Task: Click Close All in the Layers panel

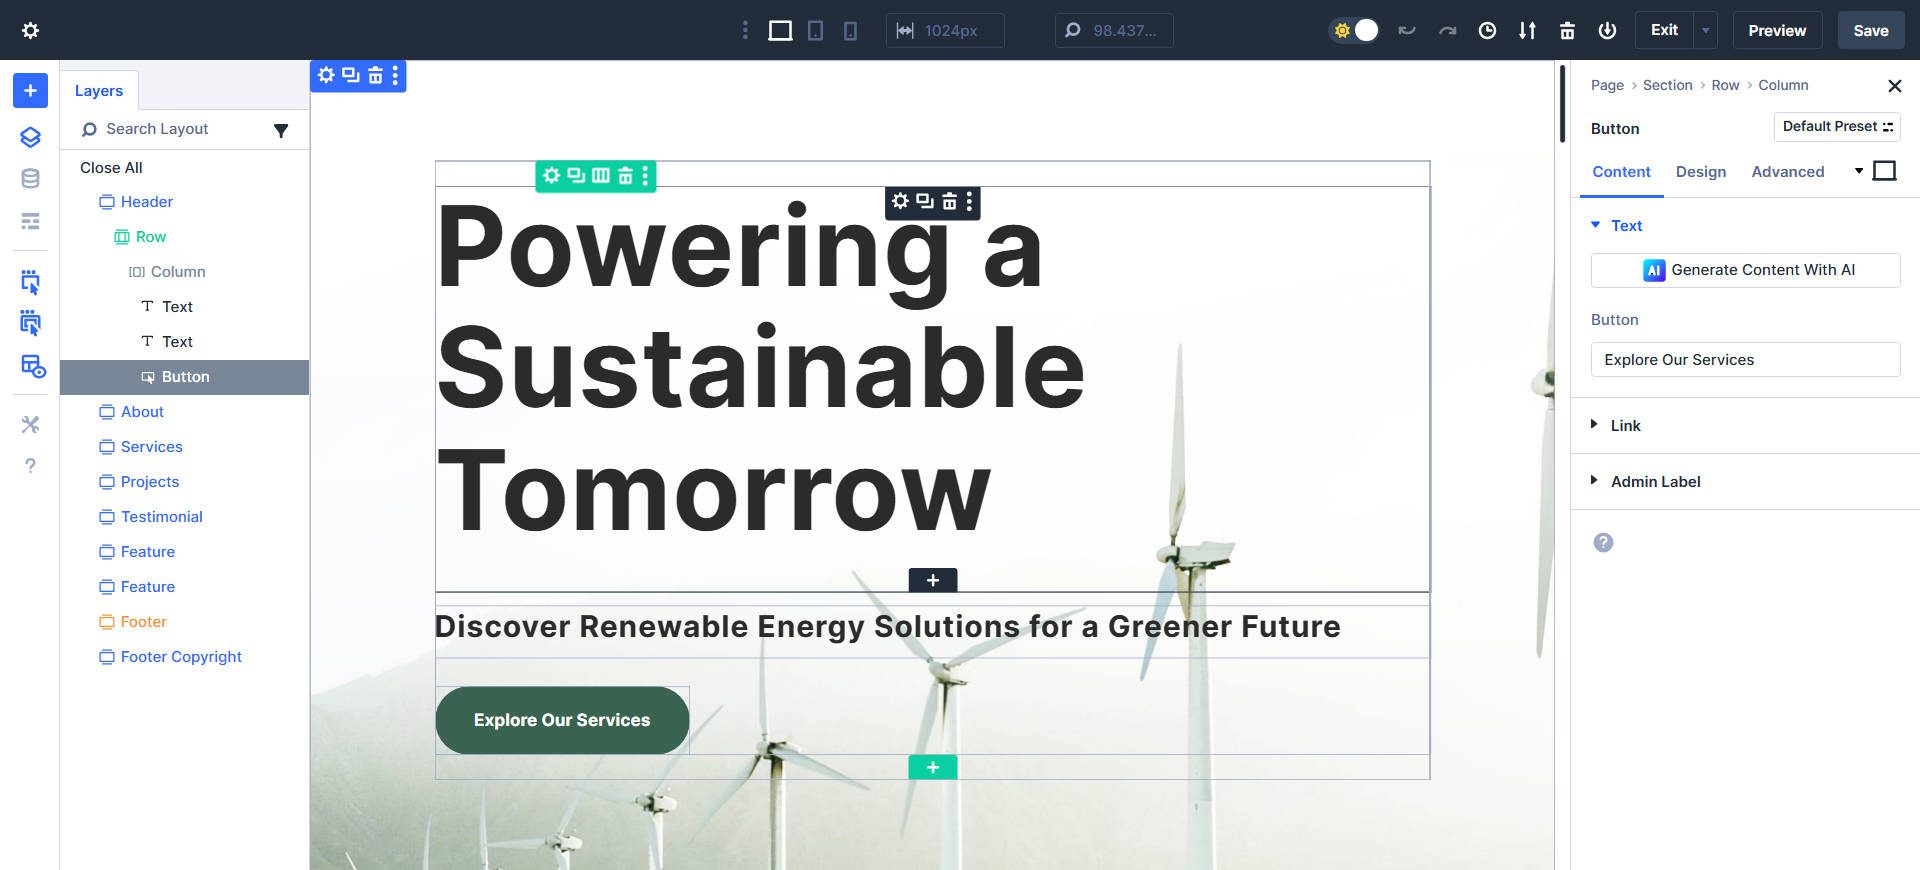Action: [111, 168]
